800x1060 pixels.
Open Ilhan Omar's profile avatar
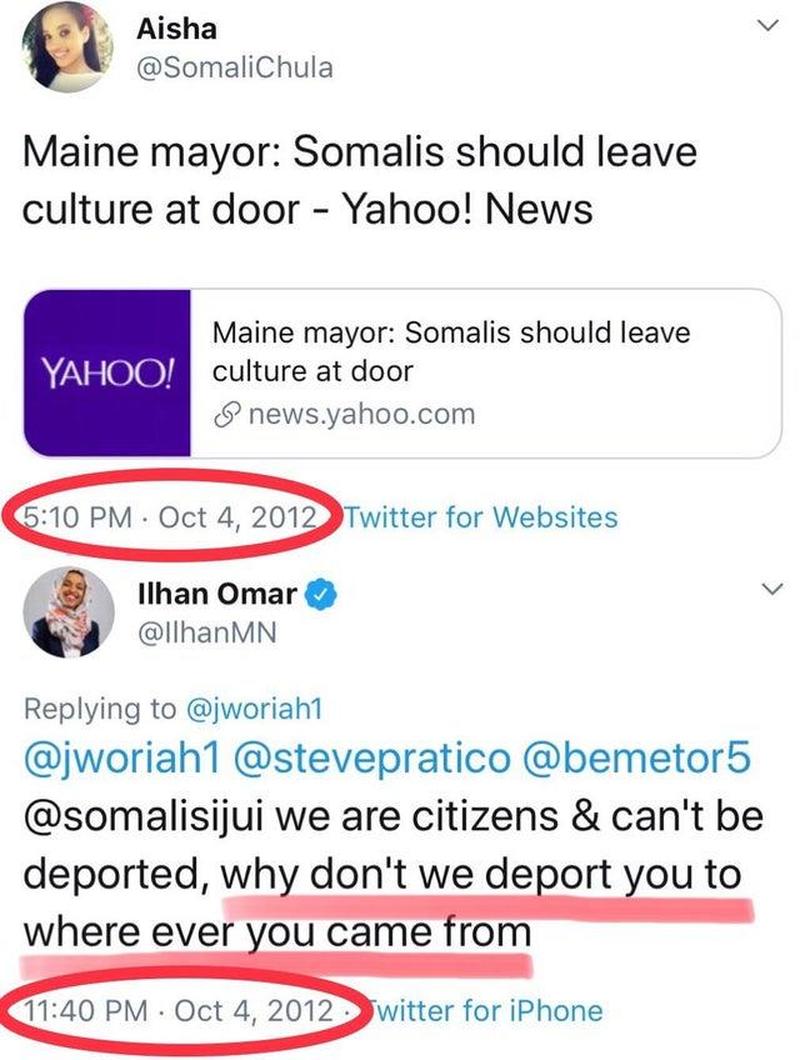tap(68, 612)
